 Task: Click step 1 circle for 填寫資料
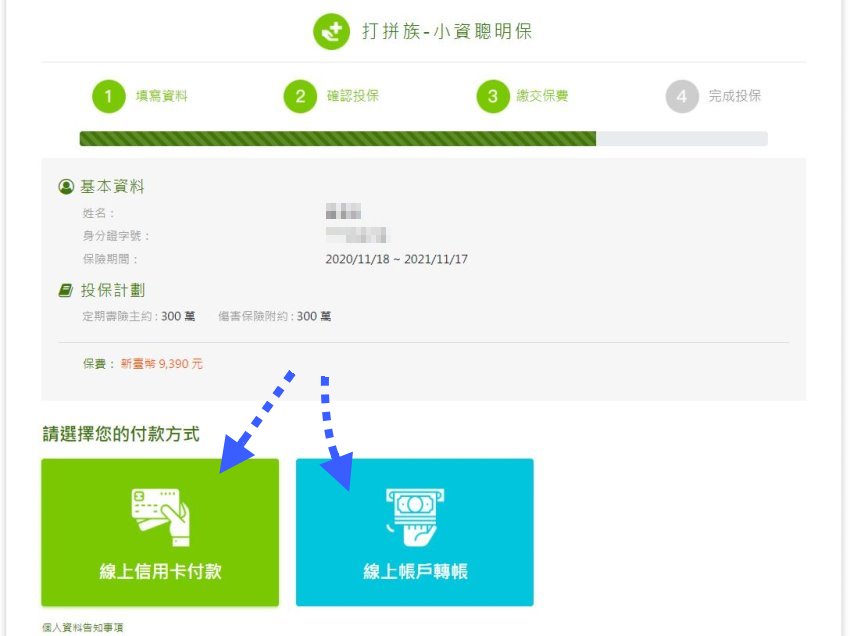pos(108,97)
